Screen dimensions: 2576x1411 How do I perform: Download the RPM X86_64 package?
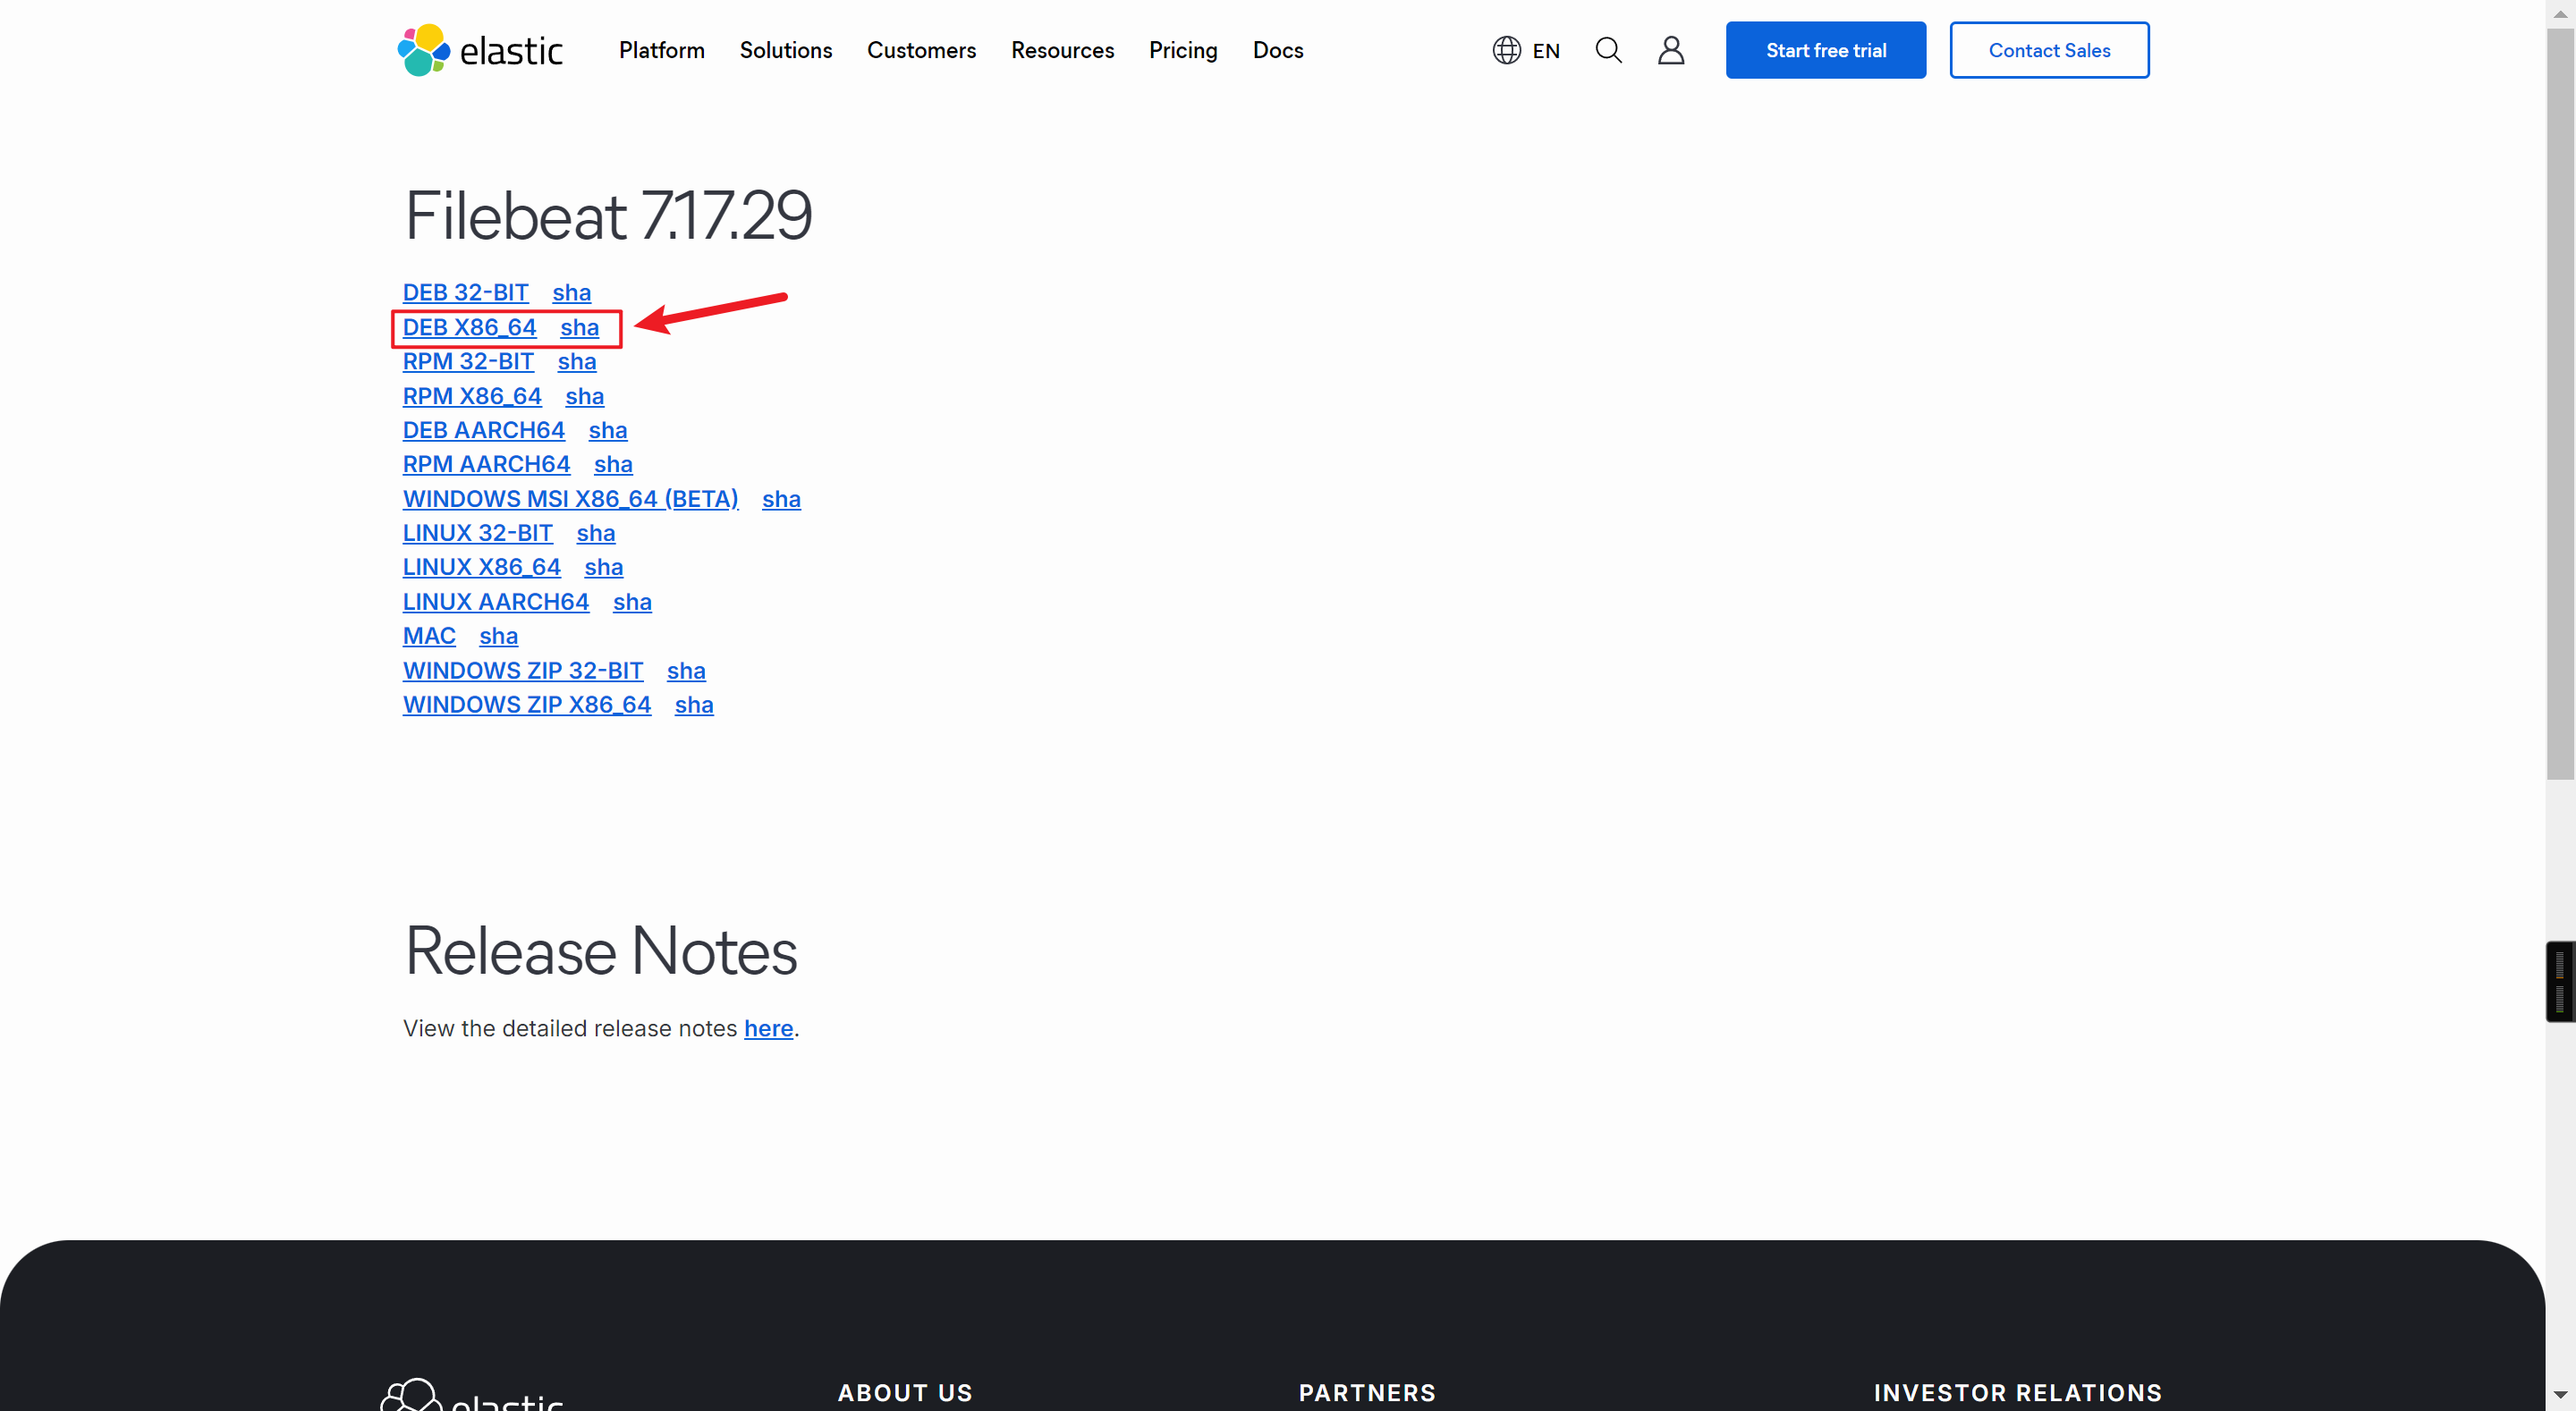pos(472,397)
